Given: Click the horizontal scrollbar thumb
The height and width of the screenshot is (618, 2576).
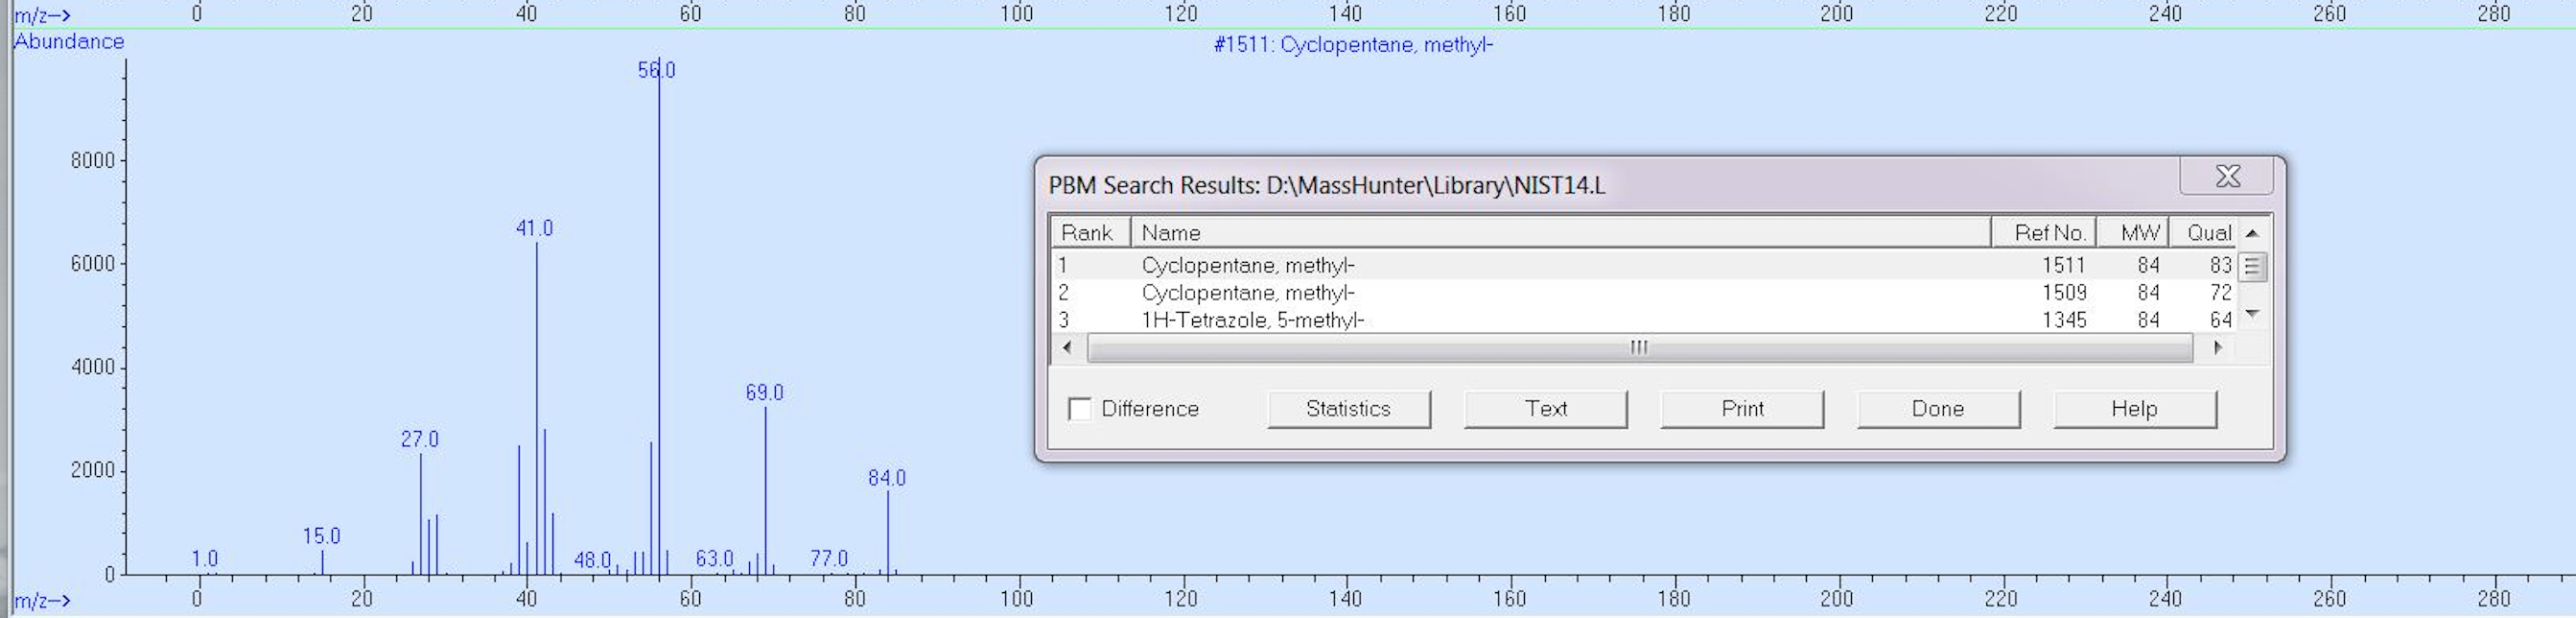Looking at the screenshot, I should pos(1640,348).
